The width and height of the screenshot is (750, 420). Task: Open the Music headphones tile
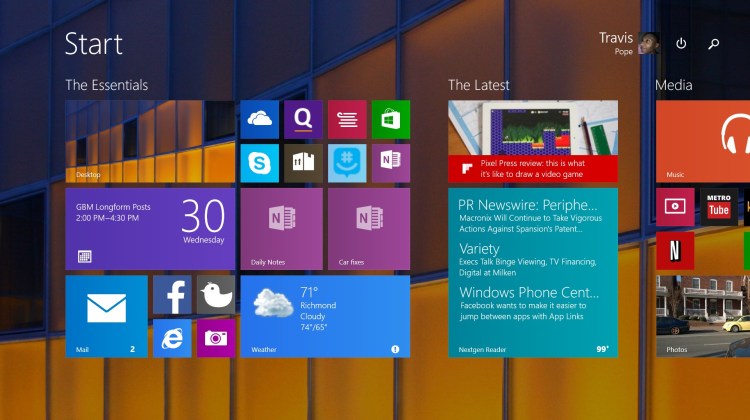703,141
